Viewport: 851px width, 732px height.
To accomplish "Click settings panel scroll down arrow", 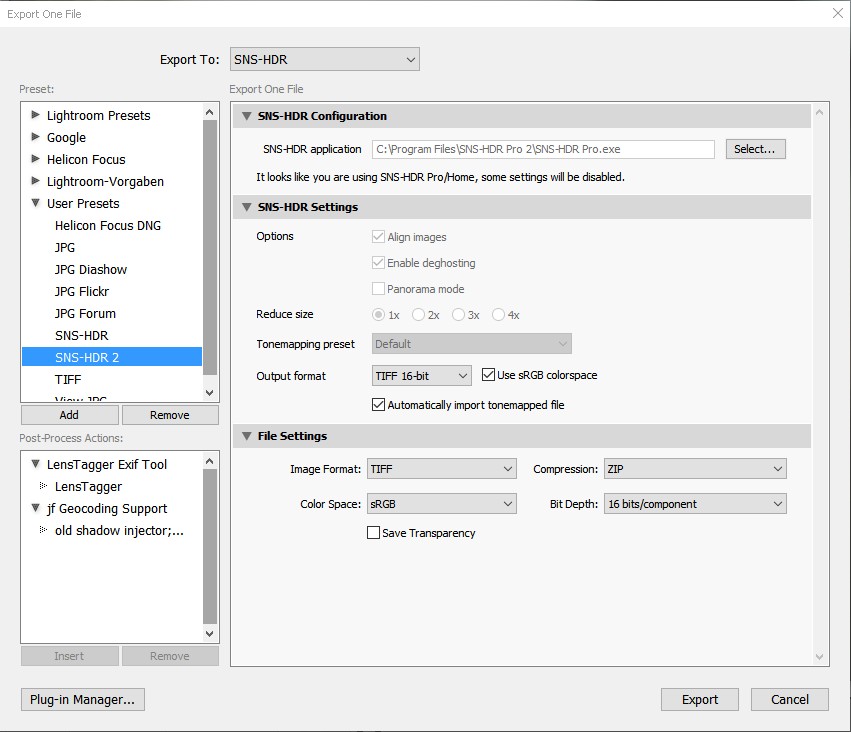I will (x=820, y=657).
